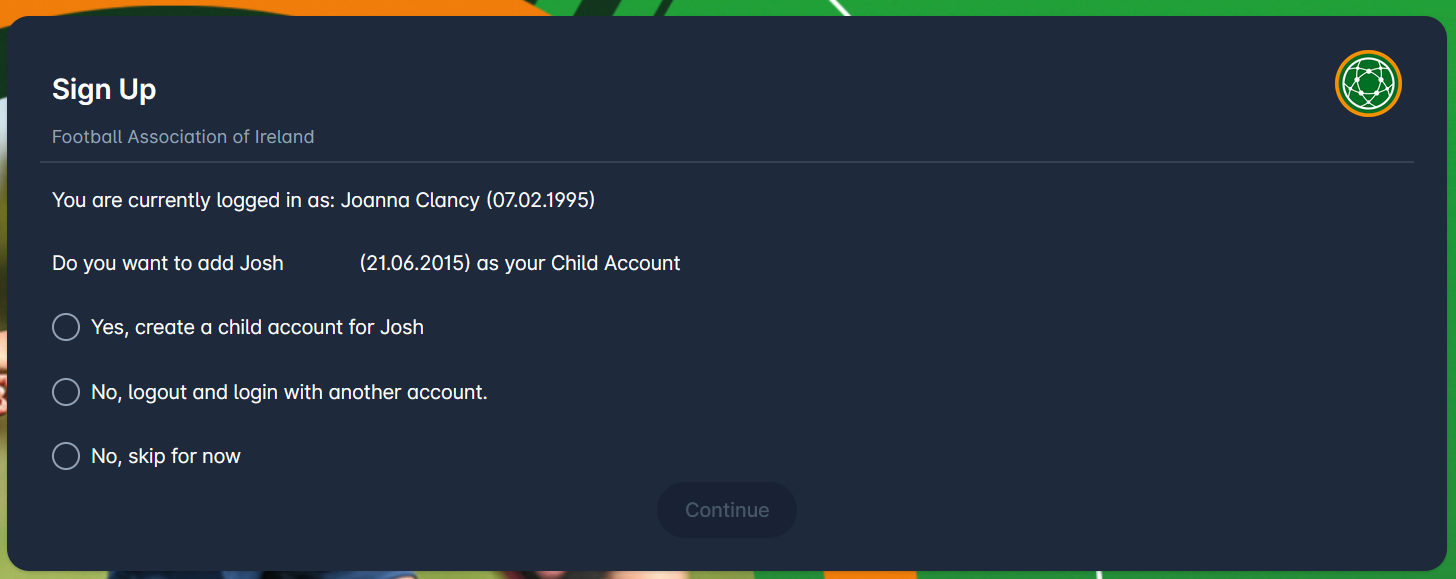Select the "No, skip for now" radio button

[66, 456]
